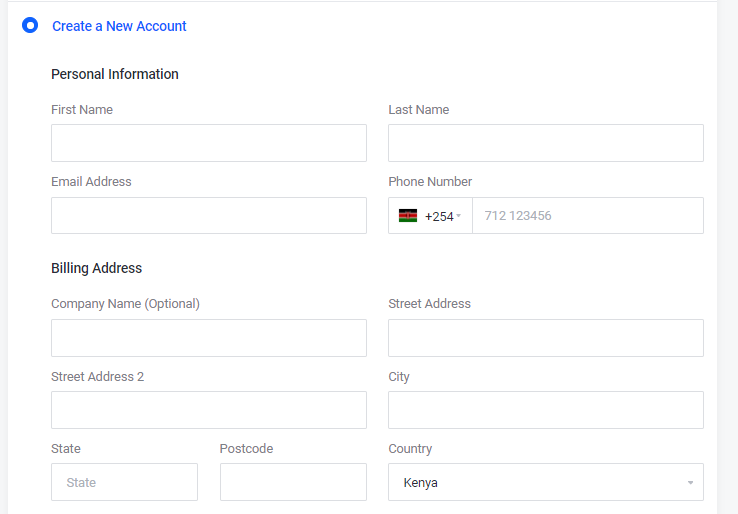Click the Phone Number label

click(x=430, y=182)
